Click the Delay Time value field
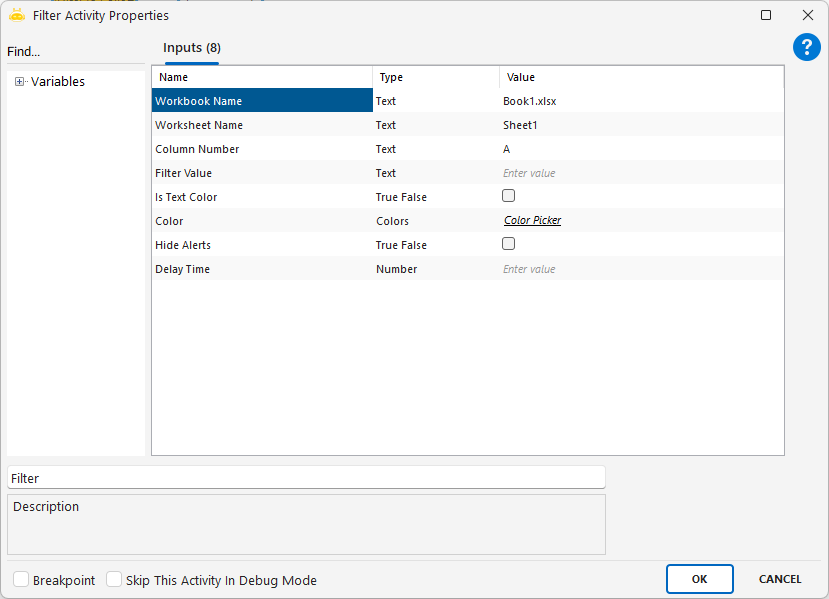 640,269
